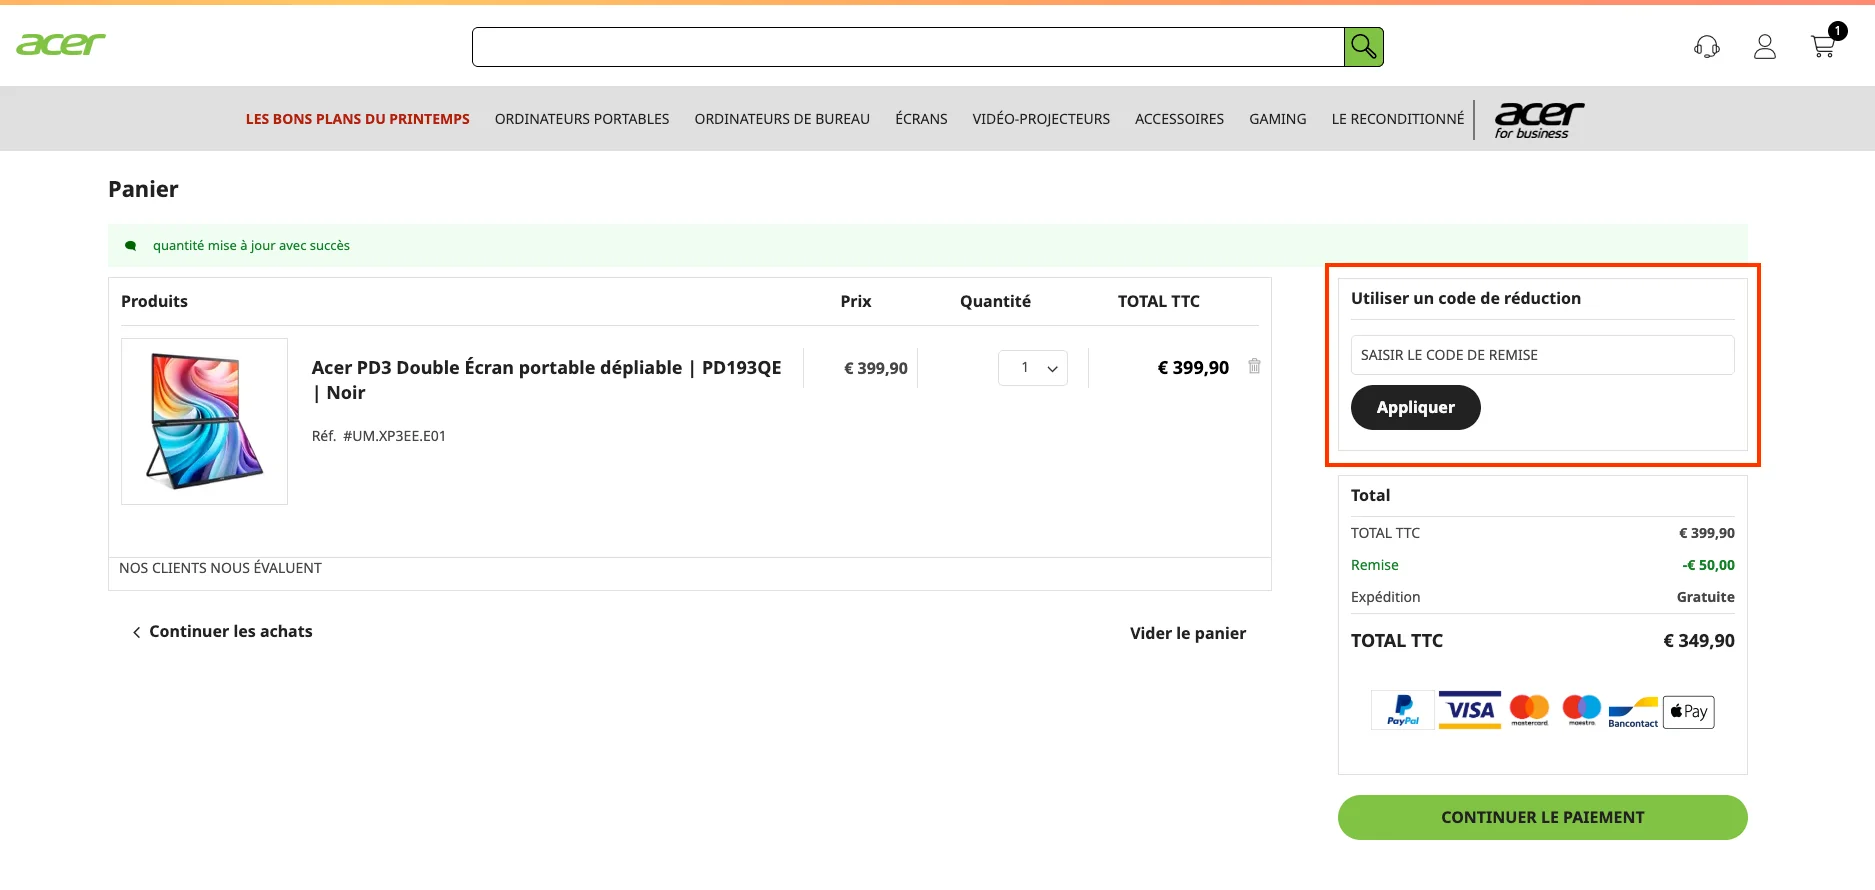
Task: Click the Acer logo in the header
Action: click(61, 44)
